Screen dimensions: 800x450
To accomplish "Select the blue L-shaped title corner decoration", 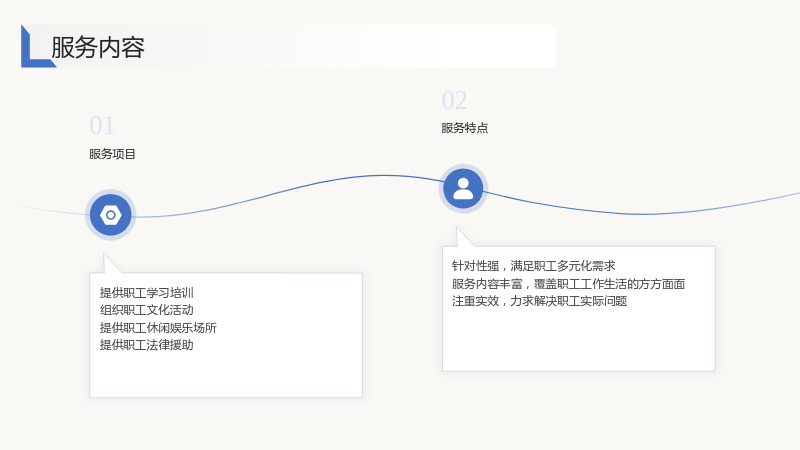I will tap(36, 46).
